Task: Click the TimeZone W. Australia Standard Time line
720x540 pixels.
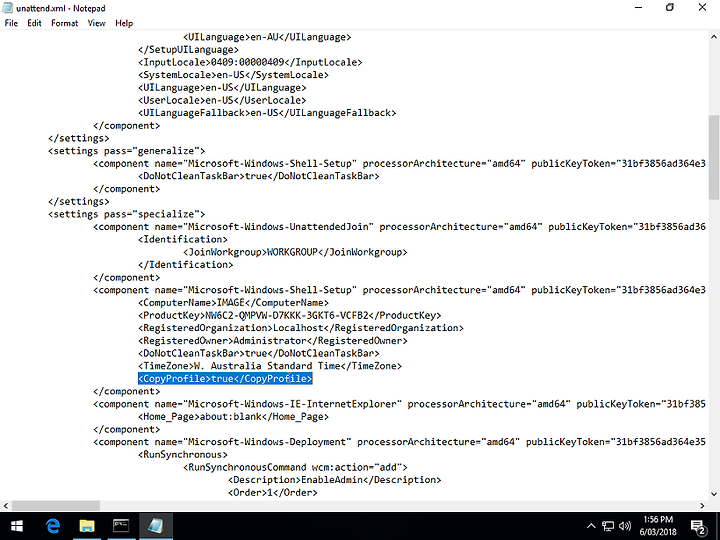Action: coord(270,366)
